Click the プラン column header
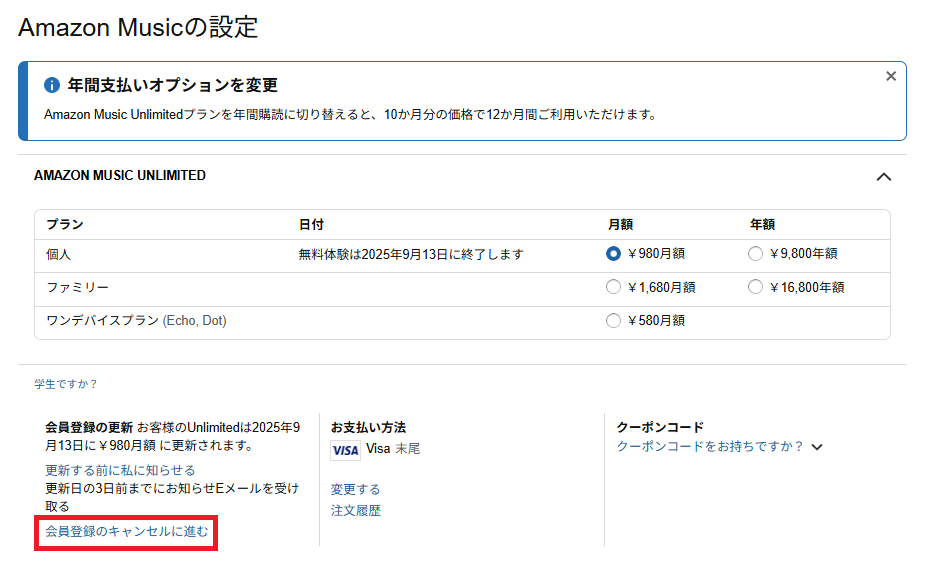The height and width of the screenshot is (571, 934). coord(65,224)
